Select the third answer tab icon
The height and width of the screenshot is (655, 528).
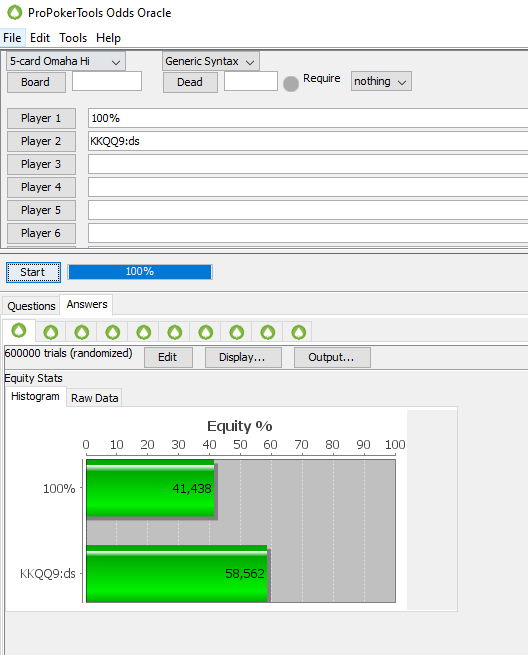81,333
